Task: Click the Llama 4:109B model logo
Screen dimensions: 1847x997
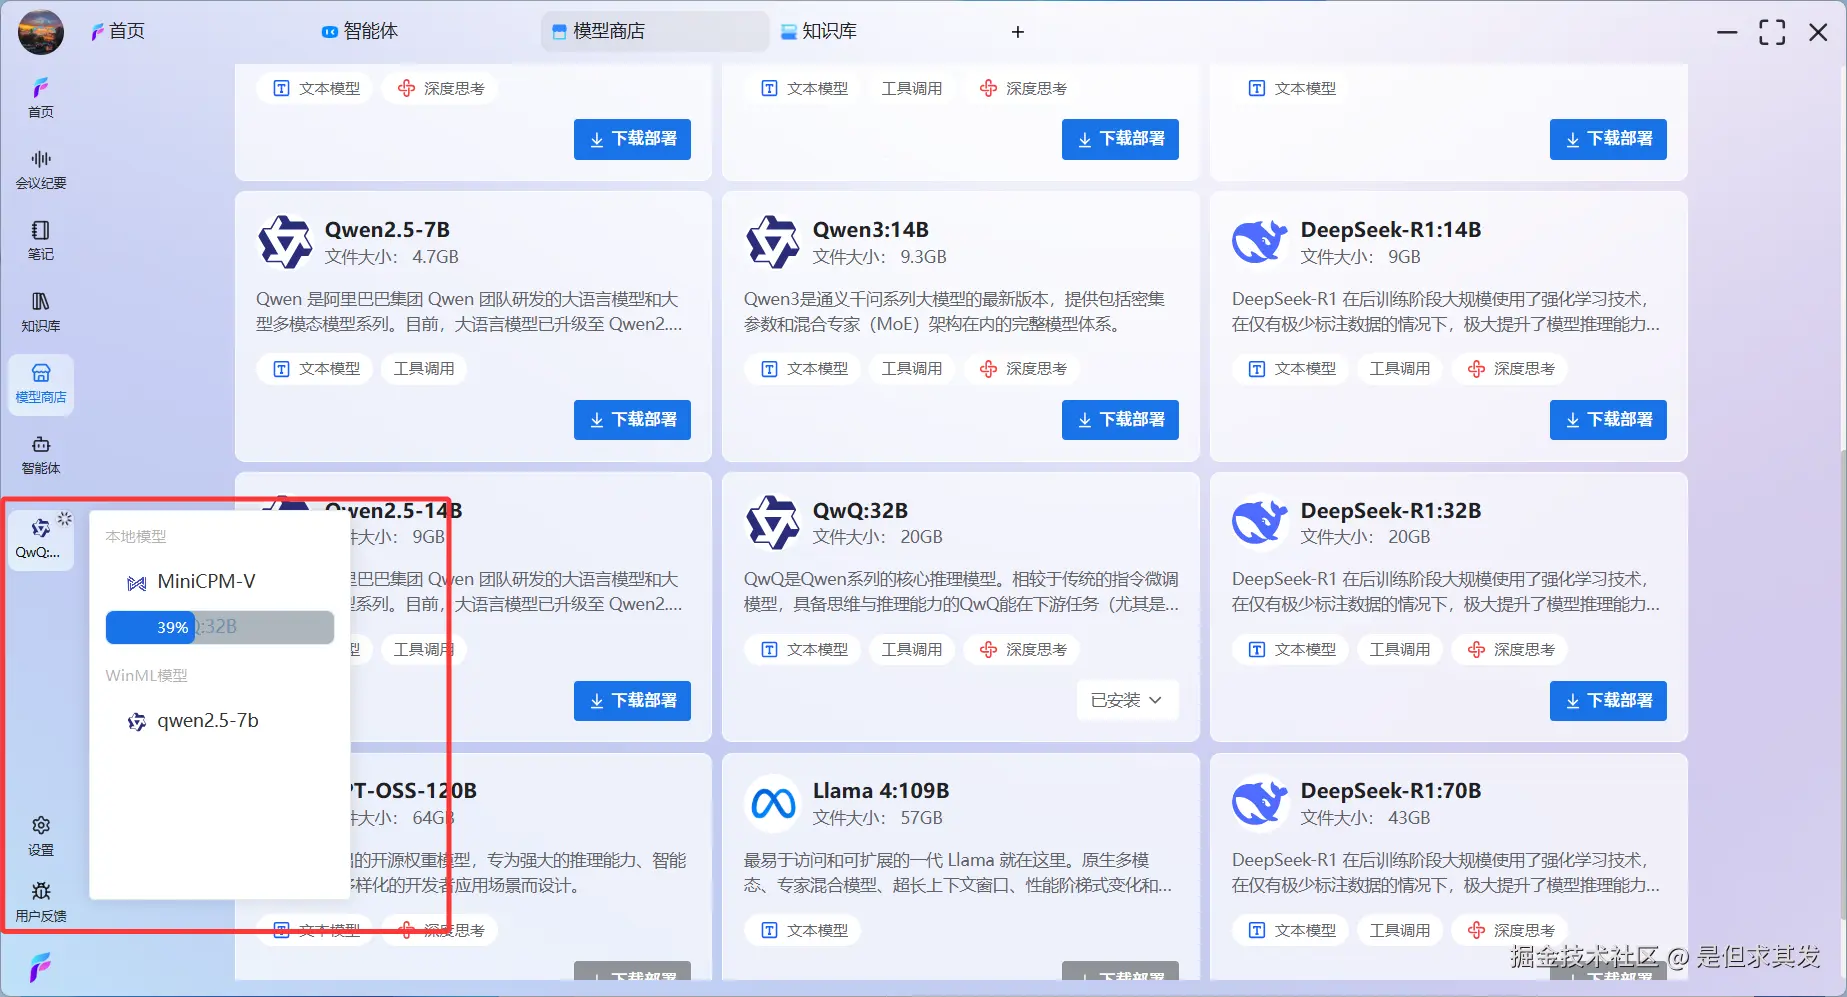Action: click(771, 802)
